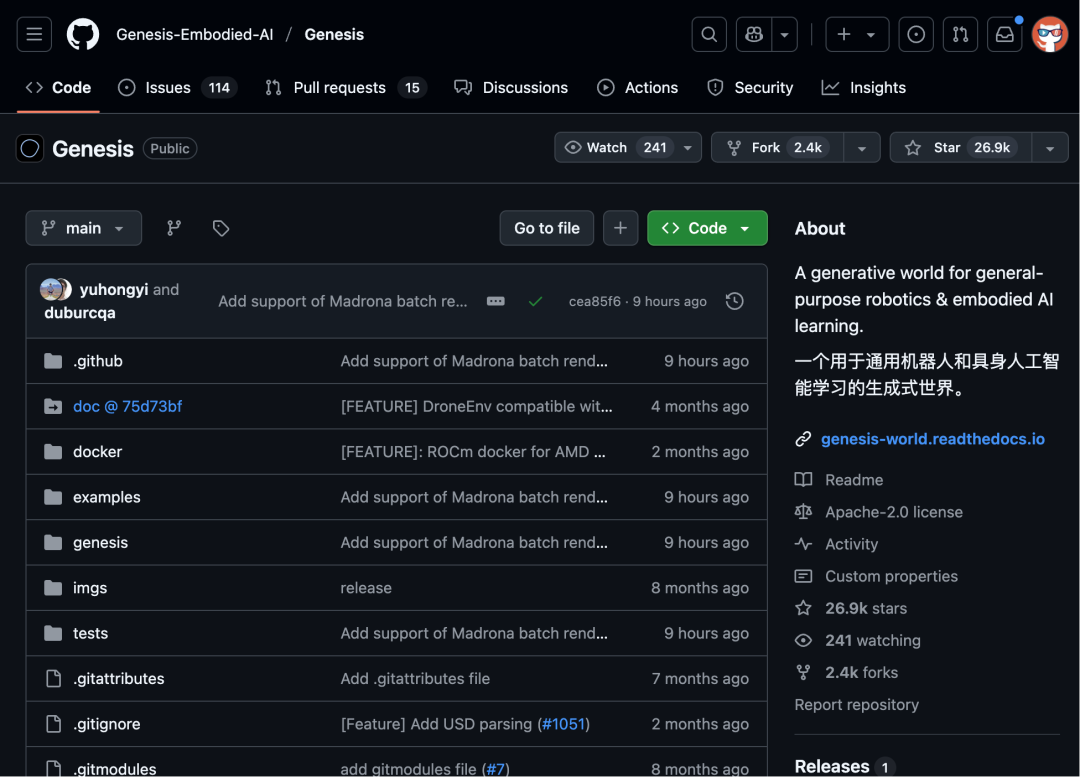
Task: Open your issues circle icon
Action: 916,34
